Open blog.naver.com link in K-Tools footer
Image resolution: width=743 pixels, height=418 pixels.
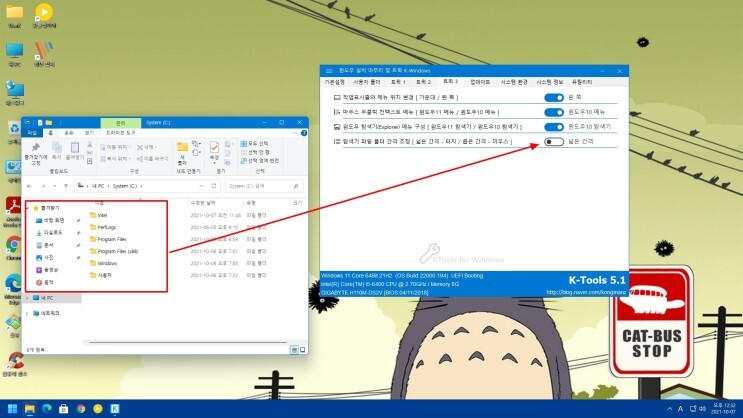pos(586,292)
